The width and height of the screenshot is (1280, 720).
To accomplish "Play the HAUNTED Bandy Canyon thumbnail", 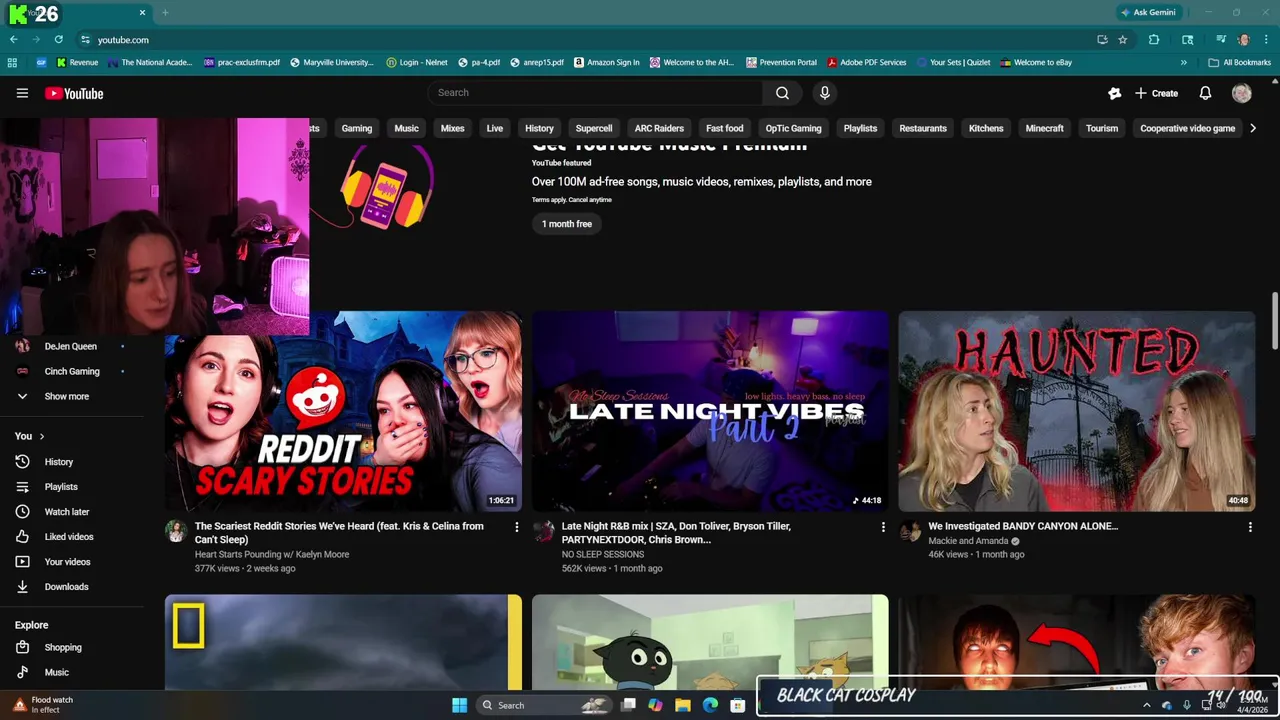I will pos(1077,411).
